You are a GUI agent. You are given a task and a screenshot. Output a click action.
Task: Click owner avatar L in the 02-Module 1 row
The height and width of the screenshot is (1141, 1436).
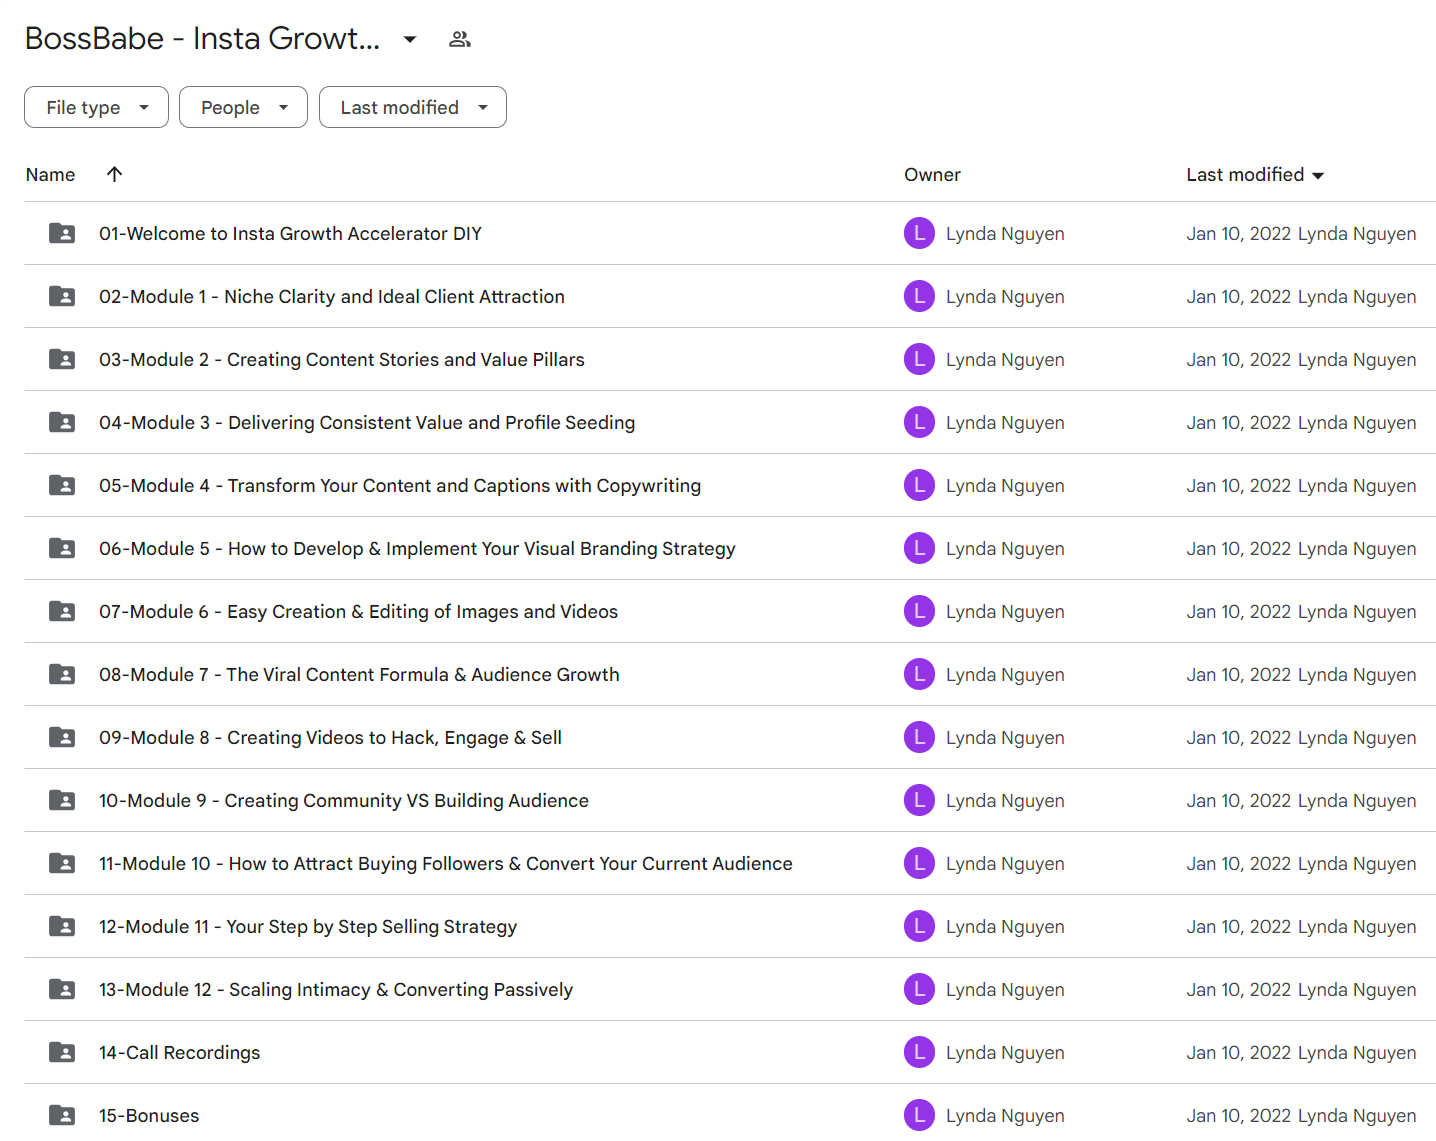[x=919, y=296]
